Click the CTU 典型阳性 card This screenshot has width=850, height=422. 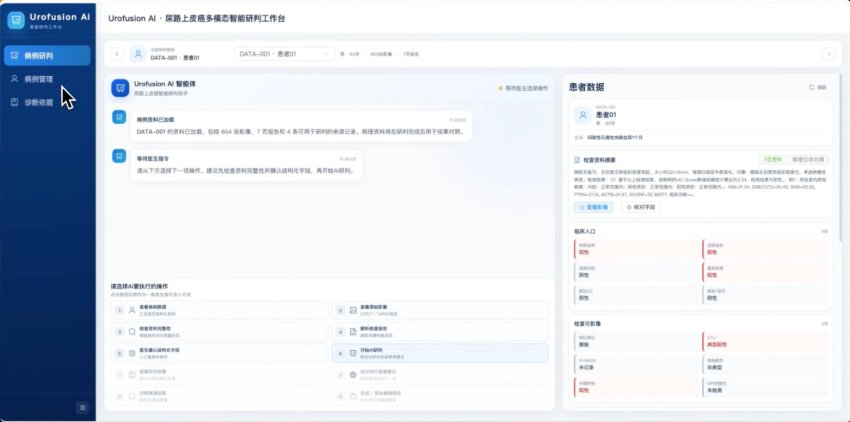tap(765, 341)
